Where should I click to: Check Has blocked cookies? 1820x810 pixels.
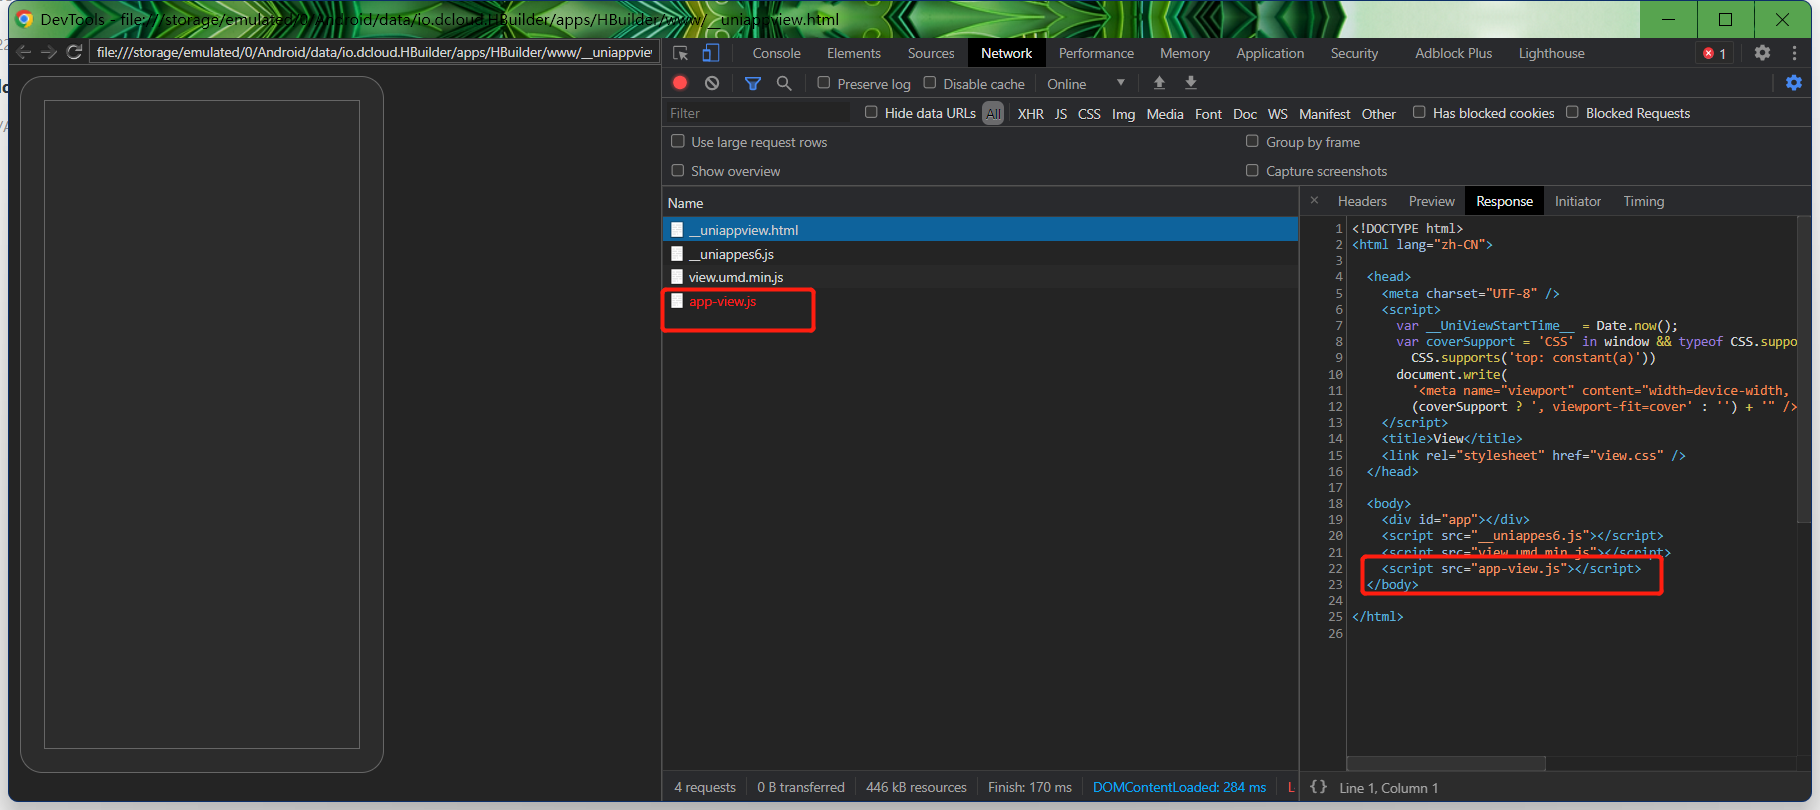(1419, 112)
